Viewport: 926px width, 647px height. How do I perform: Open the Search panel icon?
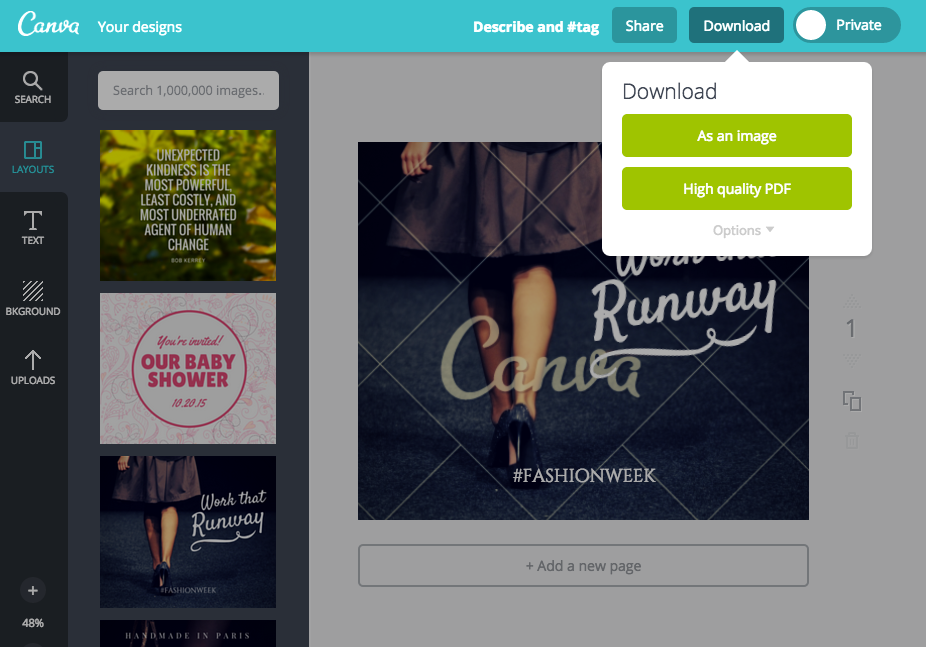(32, 87)
